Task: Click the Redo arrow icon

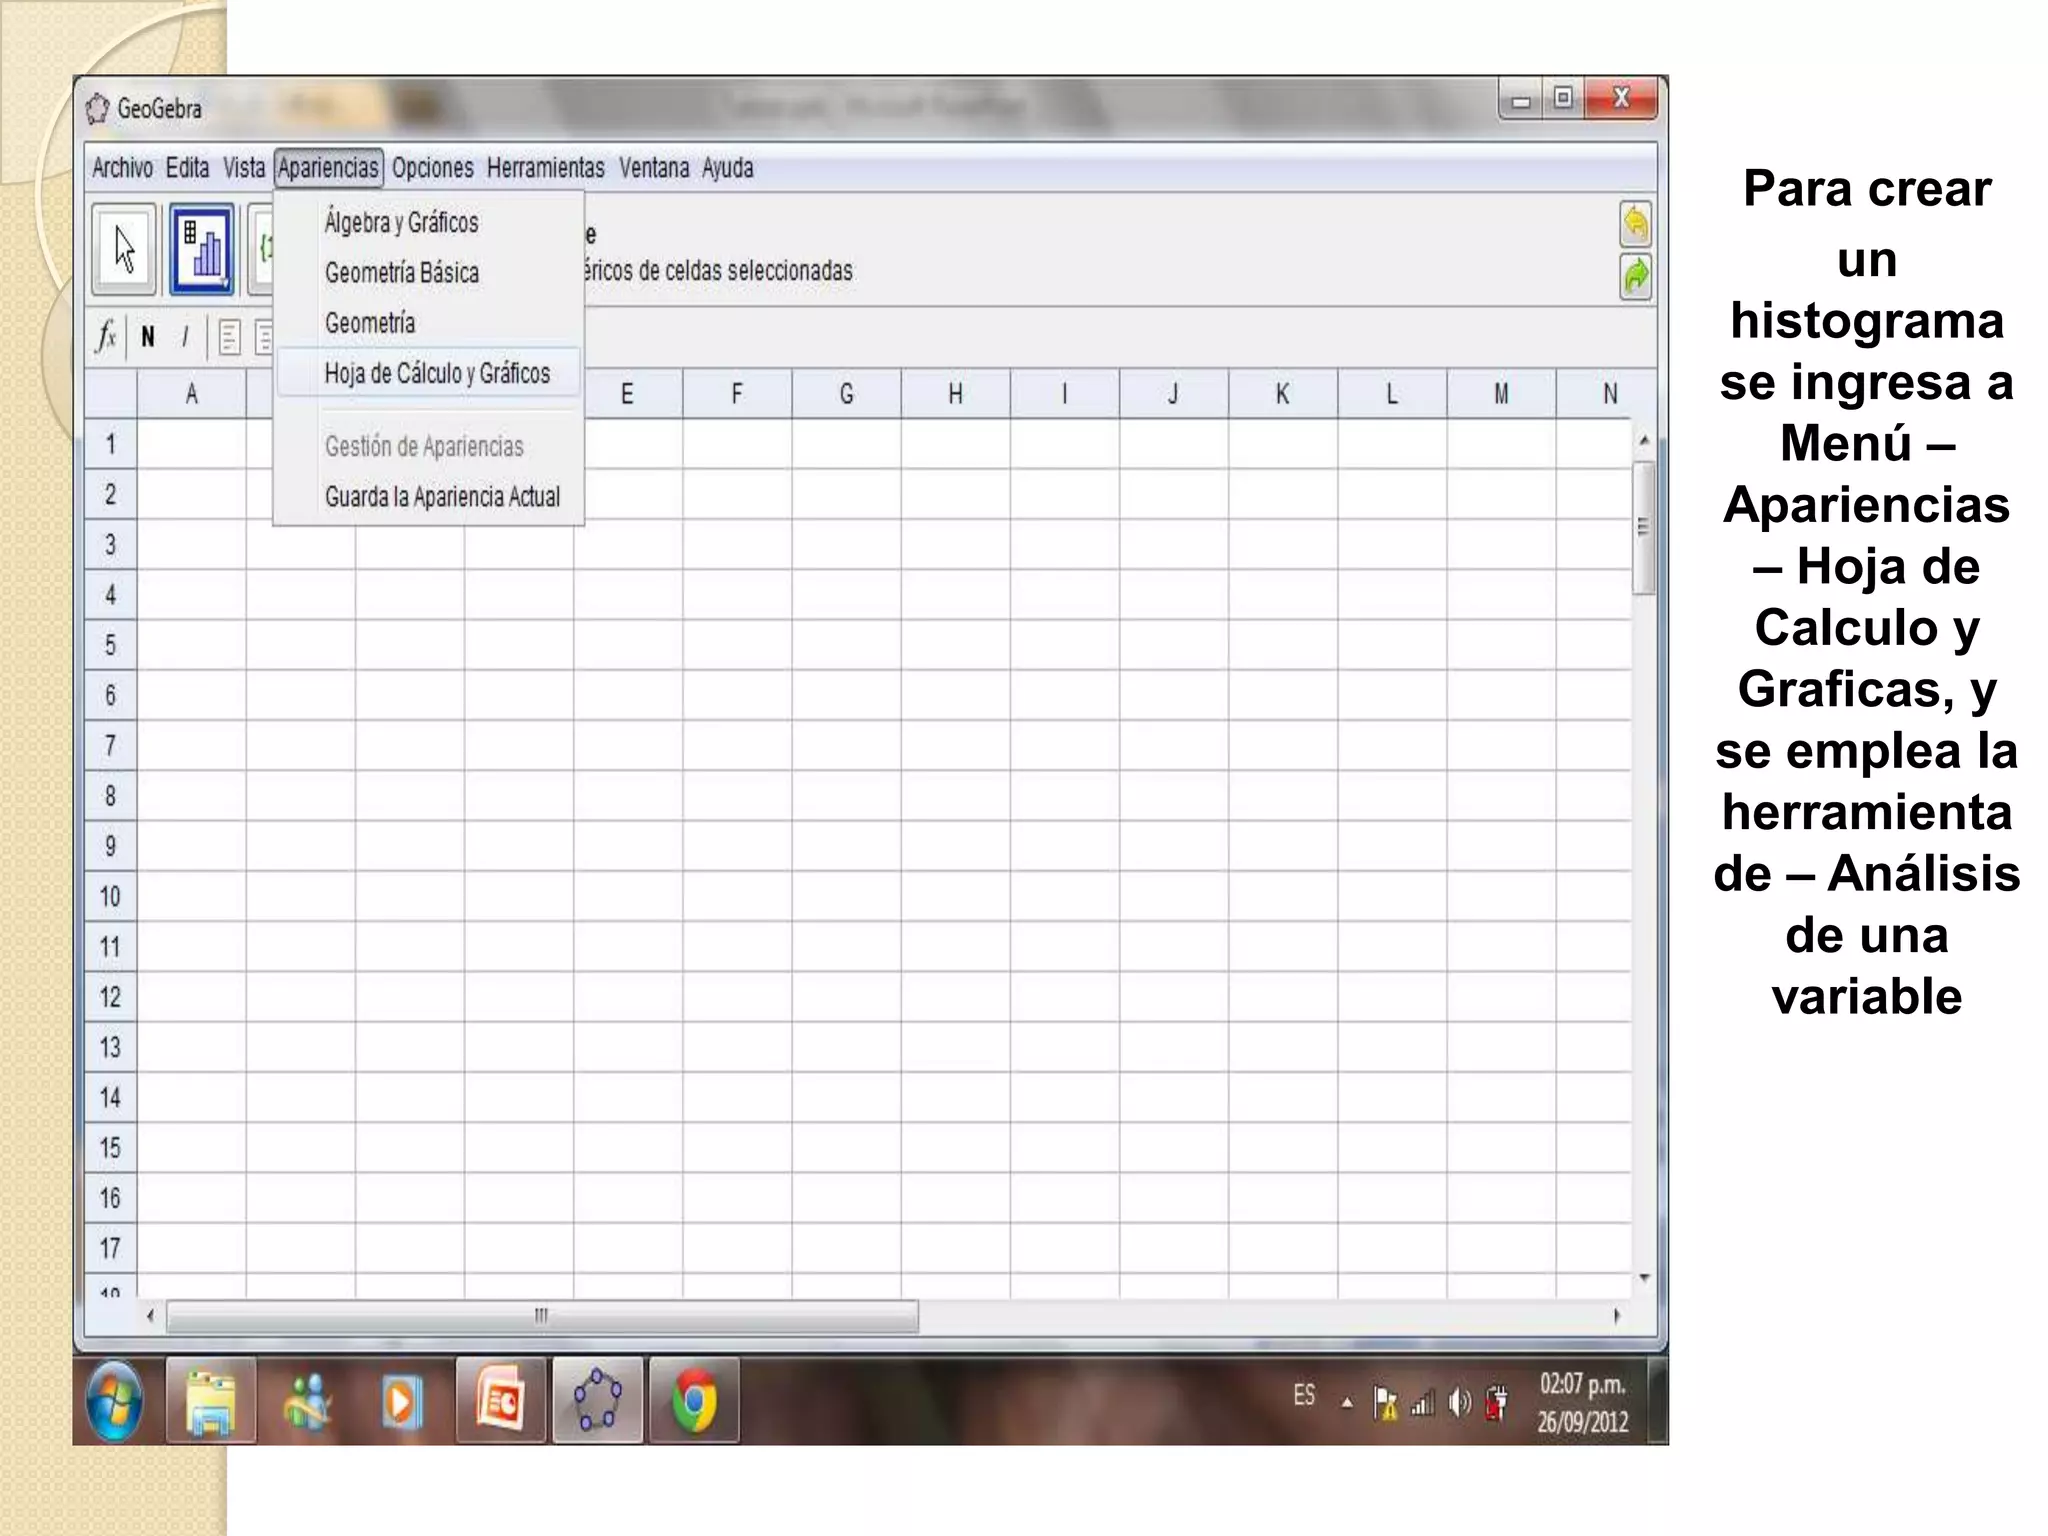Action: coord(1635,277)
